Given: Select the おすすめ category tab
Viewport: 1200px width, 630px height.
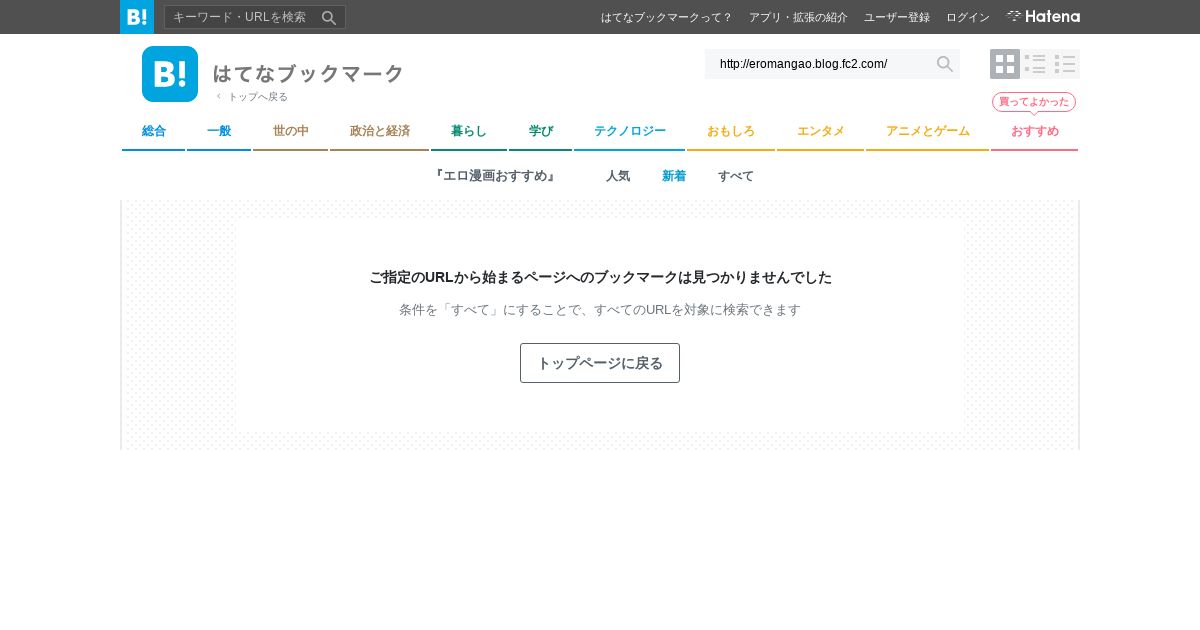Looking at the screenshot, I should pos(1035,132).
